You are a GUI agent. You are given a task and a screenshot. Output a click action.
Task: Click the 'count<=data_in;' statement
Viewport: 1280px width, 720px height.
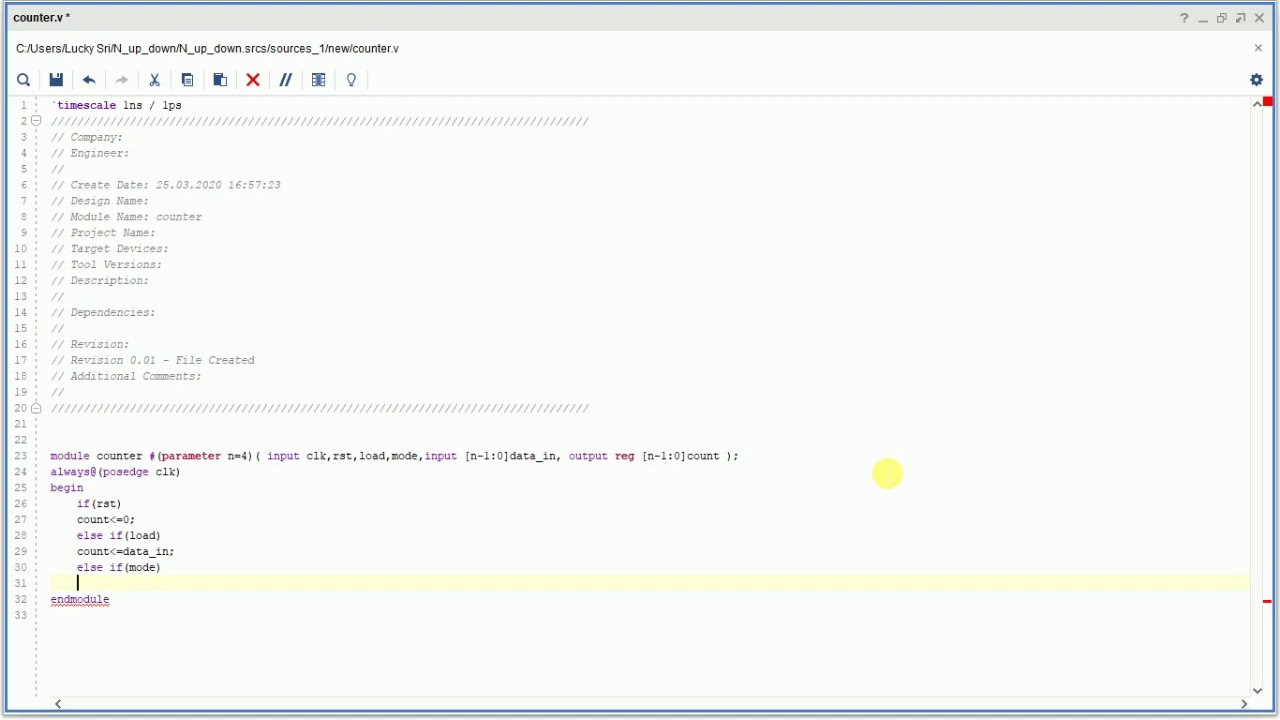point(125,552)
